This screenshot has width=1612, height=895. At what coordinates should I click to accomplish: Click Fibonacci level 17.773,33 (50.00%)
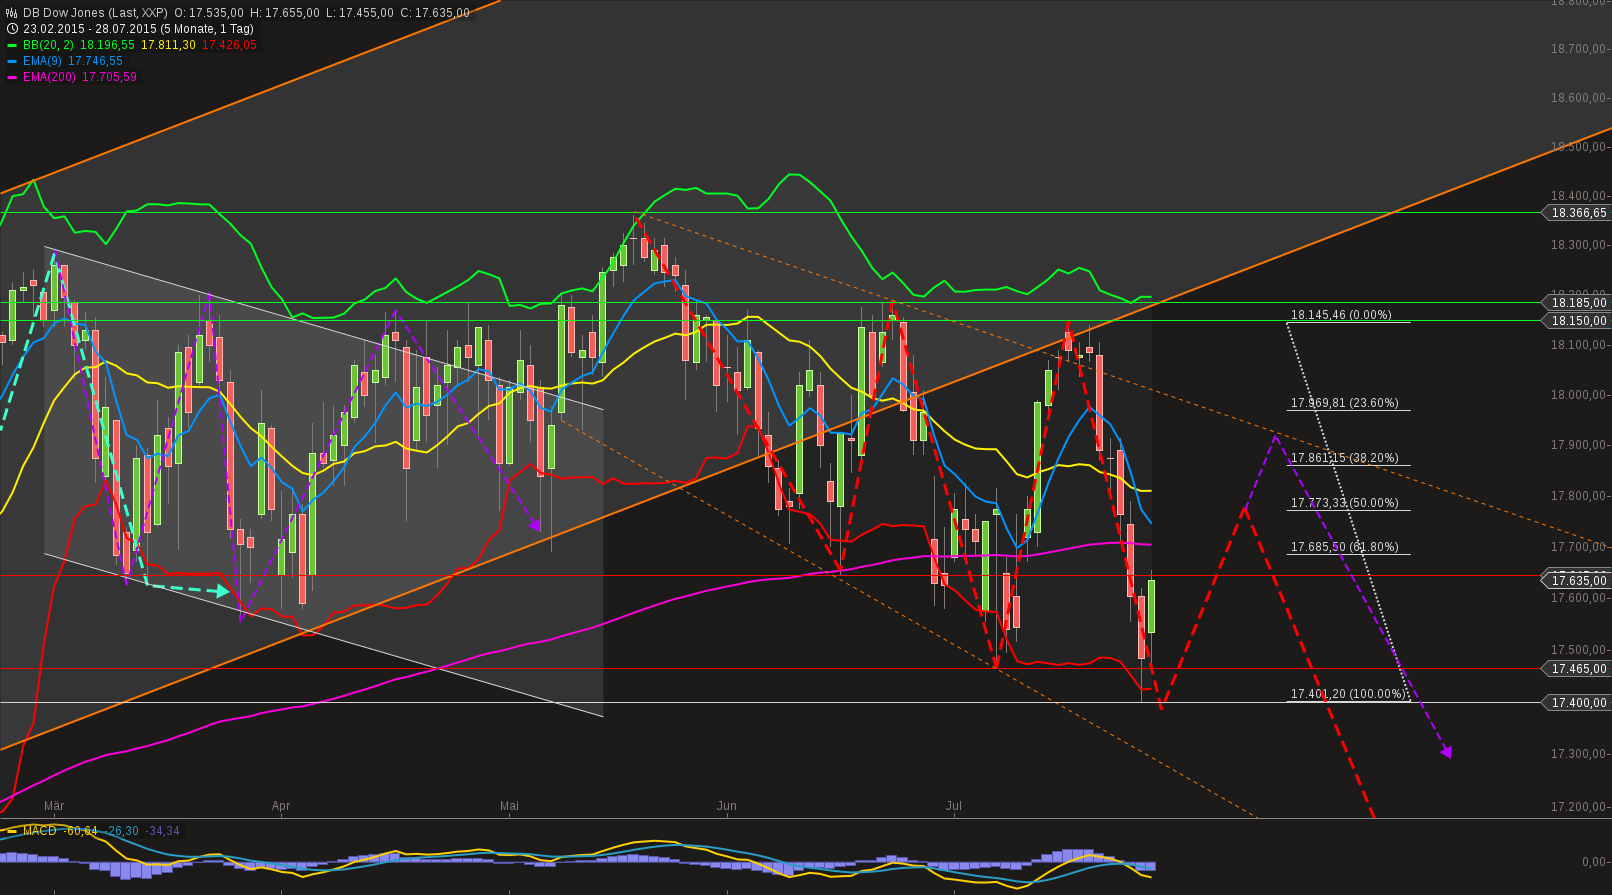[x=1345, y=503]
